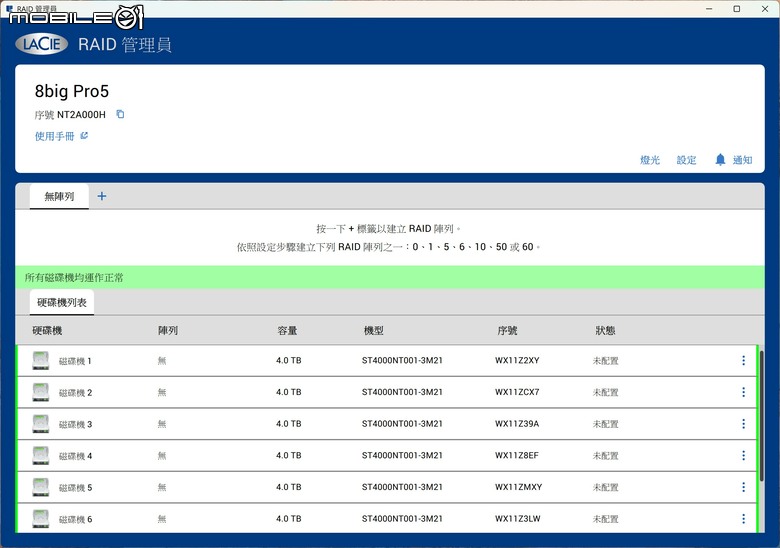
Task: Click the notification bell icon
Action: pos(720,160)
